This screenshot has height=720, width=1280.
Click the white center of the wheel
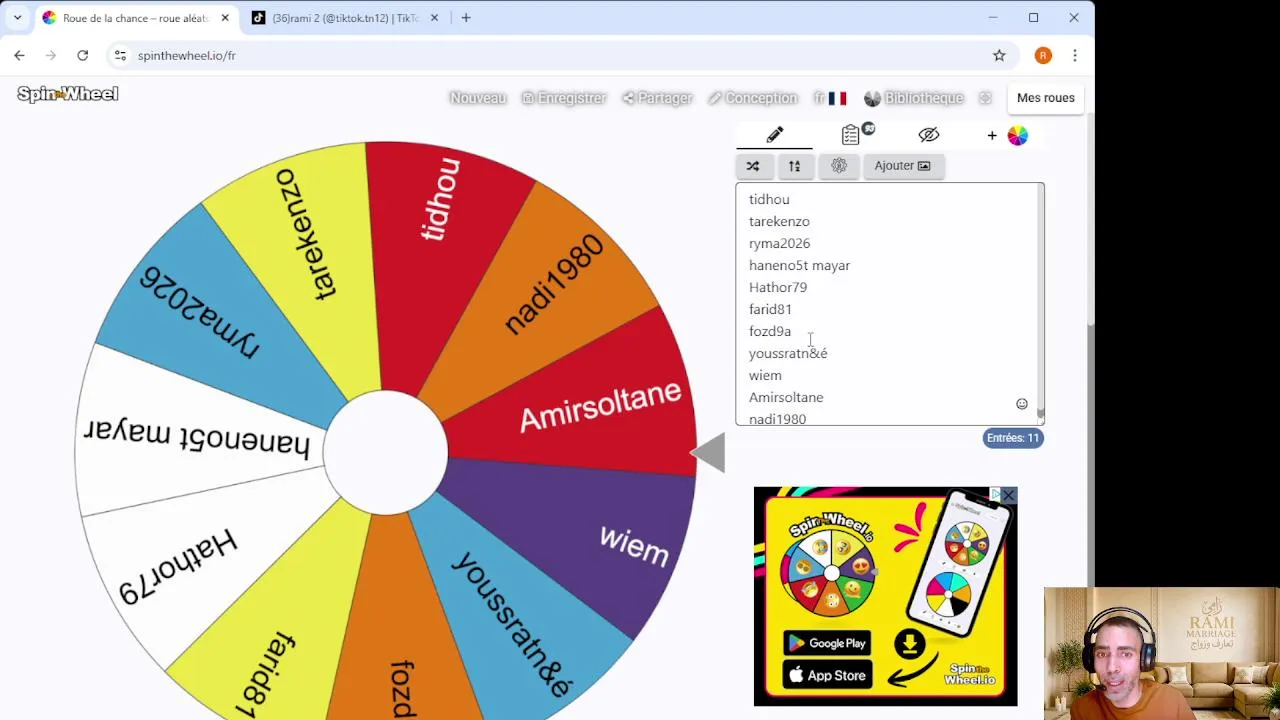coord(385,453)
